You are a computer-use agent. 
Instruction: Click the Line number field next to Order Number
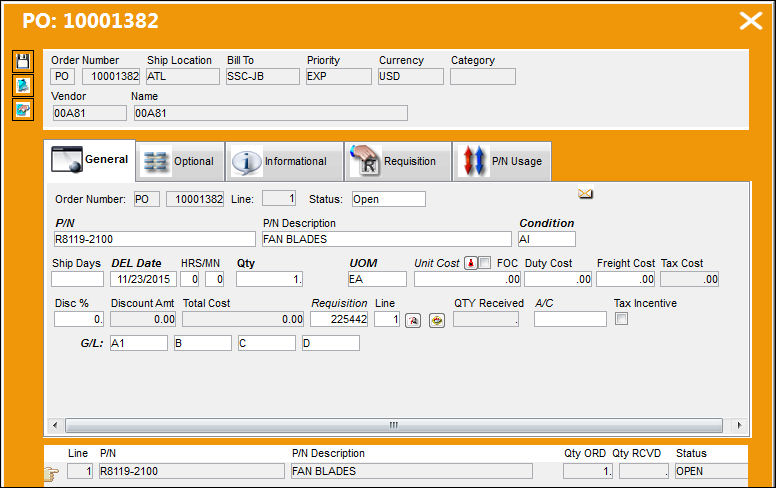tap(279, 198)
